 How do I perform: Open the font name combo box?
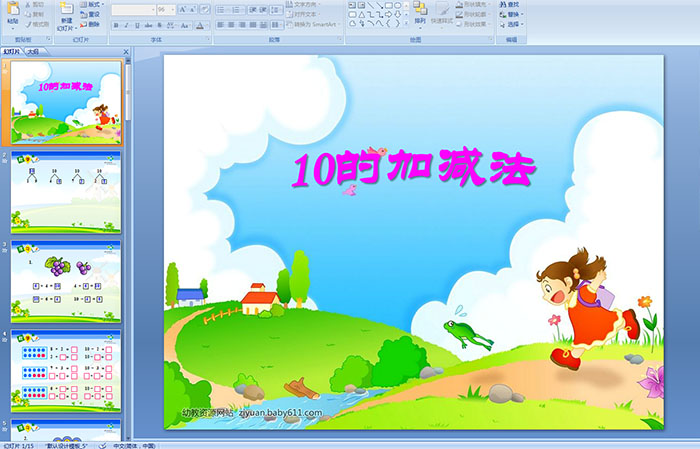click(x=133, y=10)
